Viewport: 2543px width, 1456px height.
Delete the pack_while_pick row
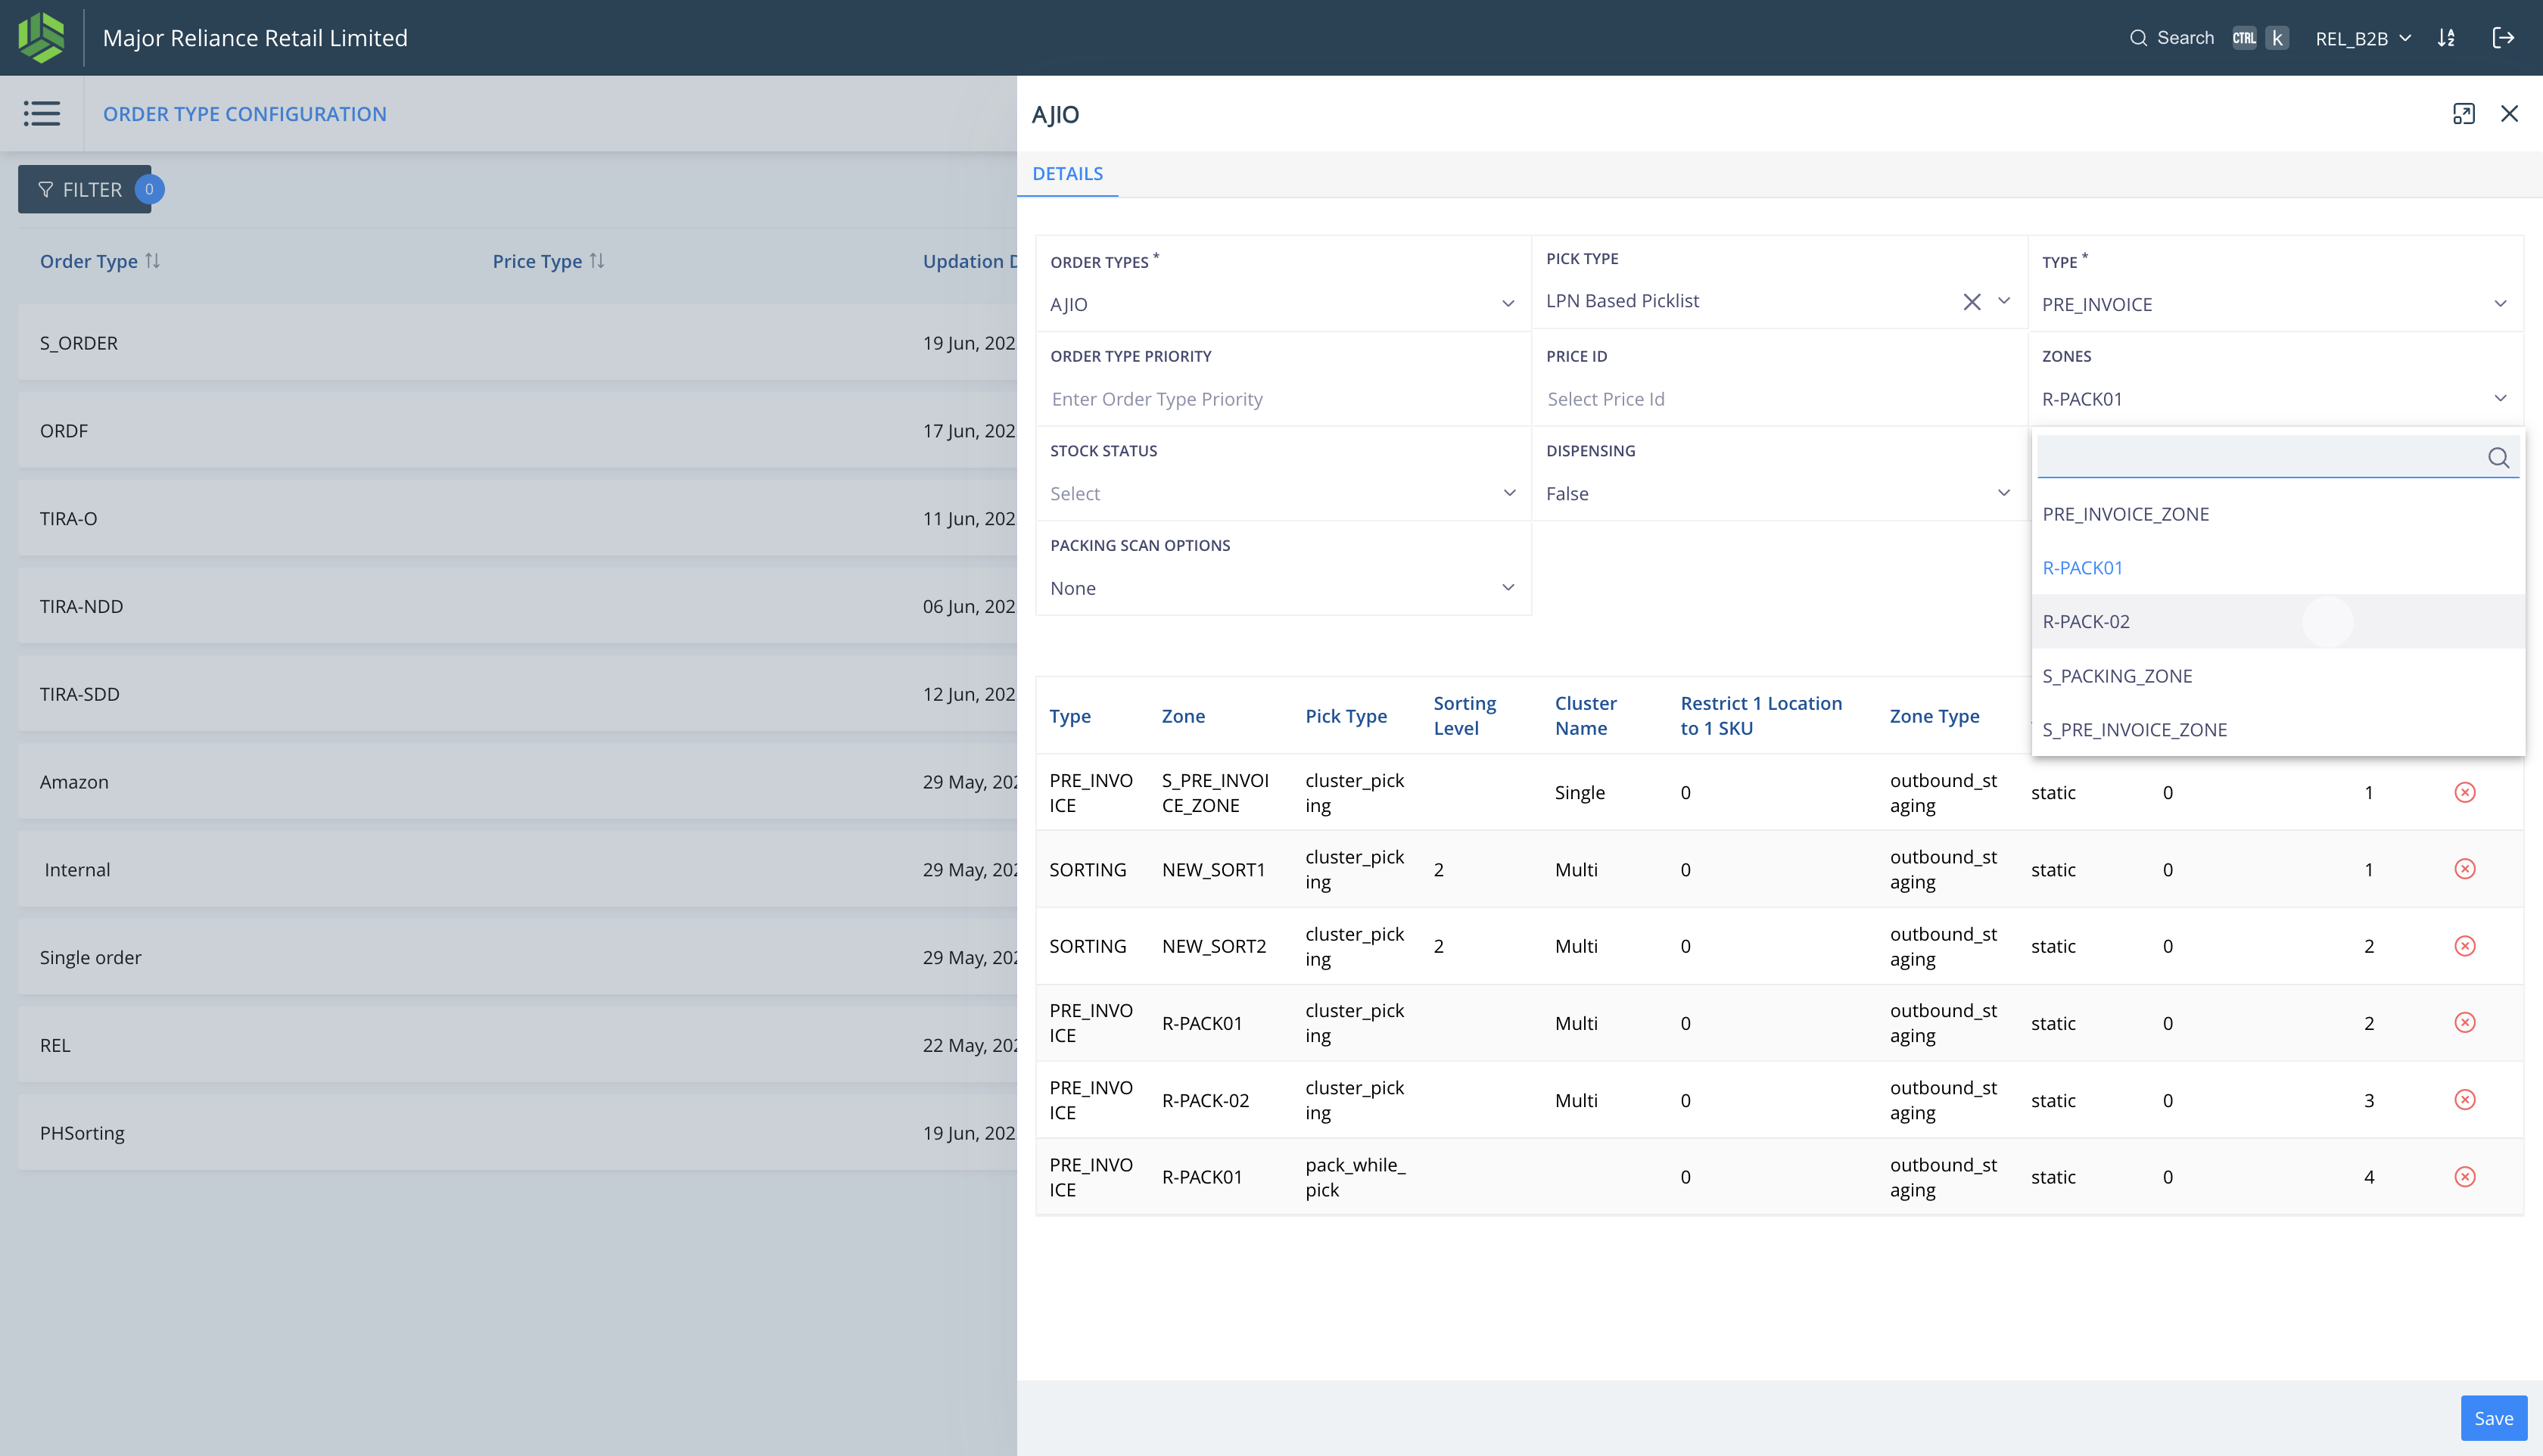(x=2464, y=1176)
